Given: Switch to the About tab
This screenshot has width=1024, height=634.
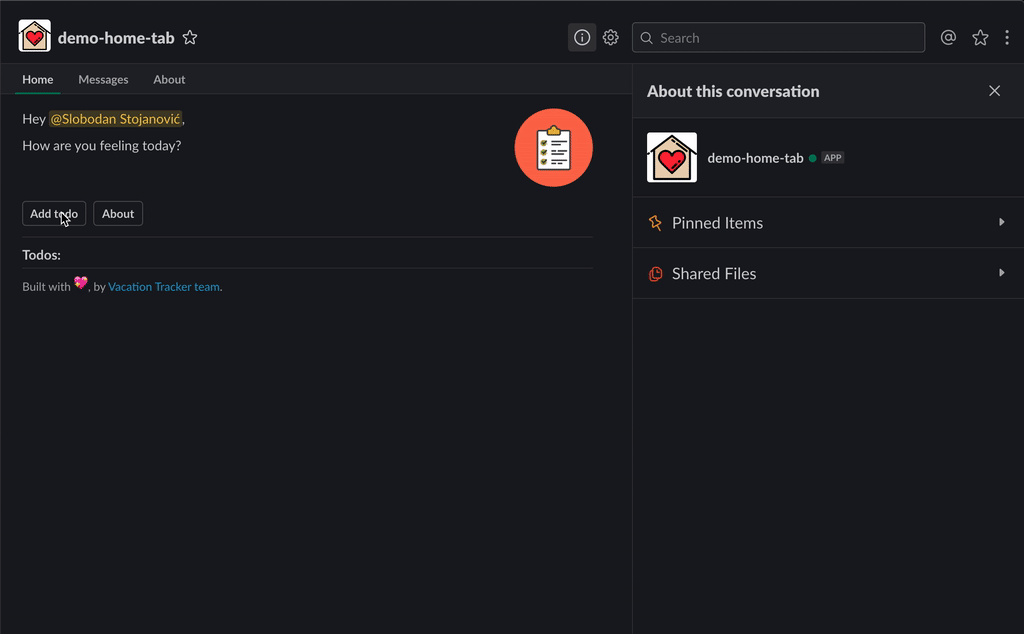Looking at the screenshot, I should point(169,80).
